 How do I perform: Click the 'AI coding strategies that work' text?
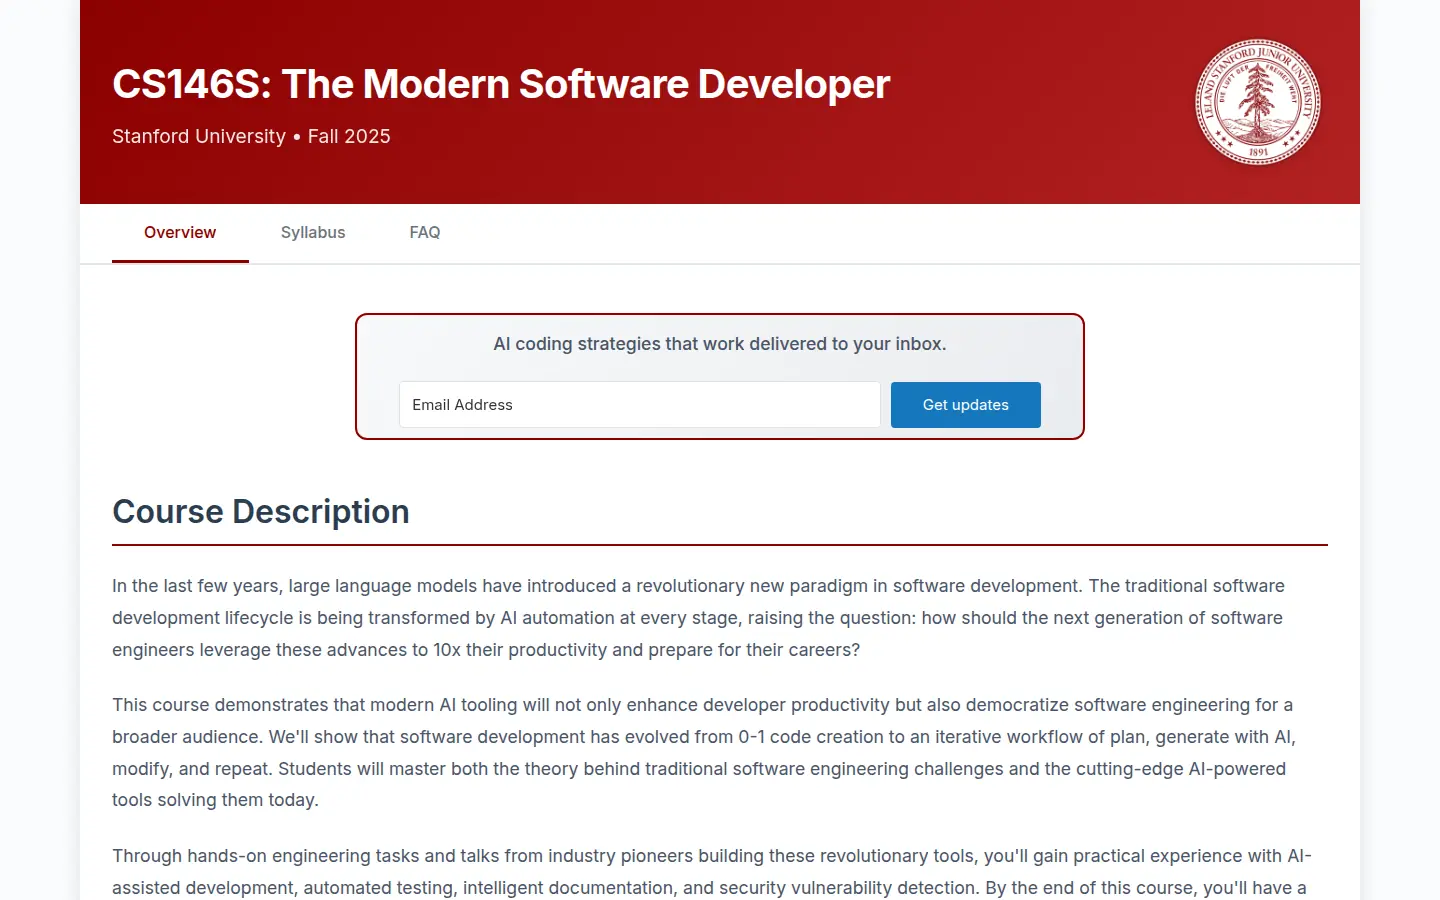pyautogui.click(x=720, y=344)
